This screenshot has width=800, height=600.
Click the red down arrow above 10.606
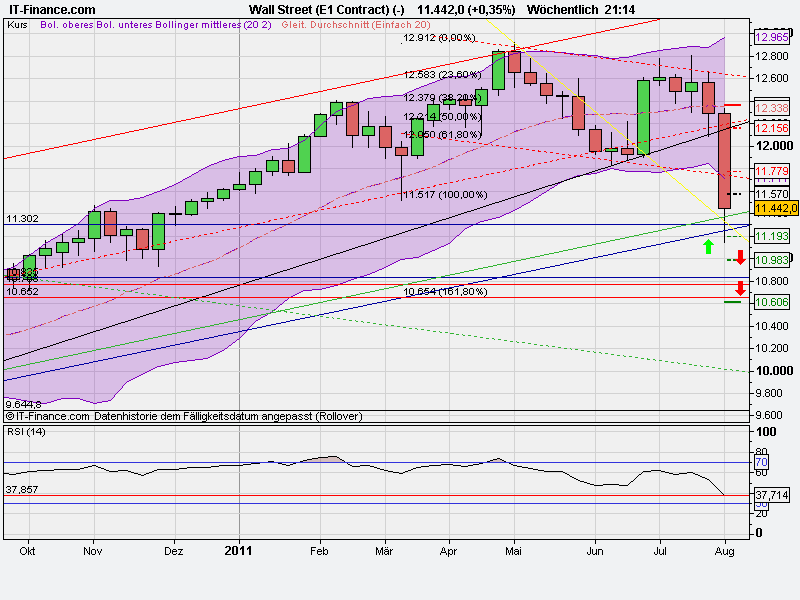[x=740, y=288]
